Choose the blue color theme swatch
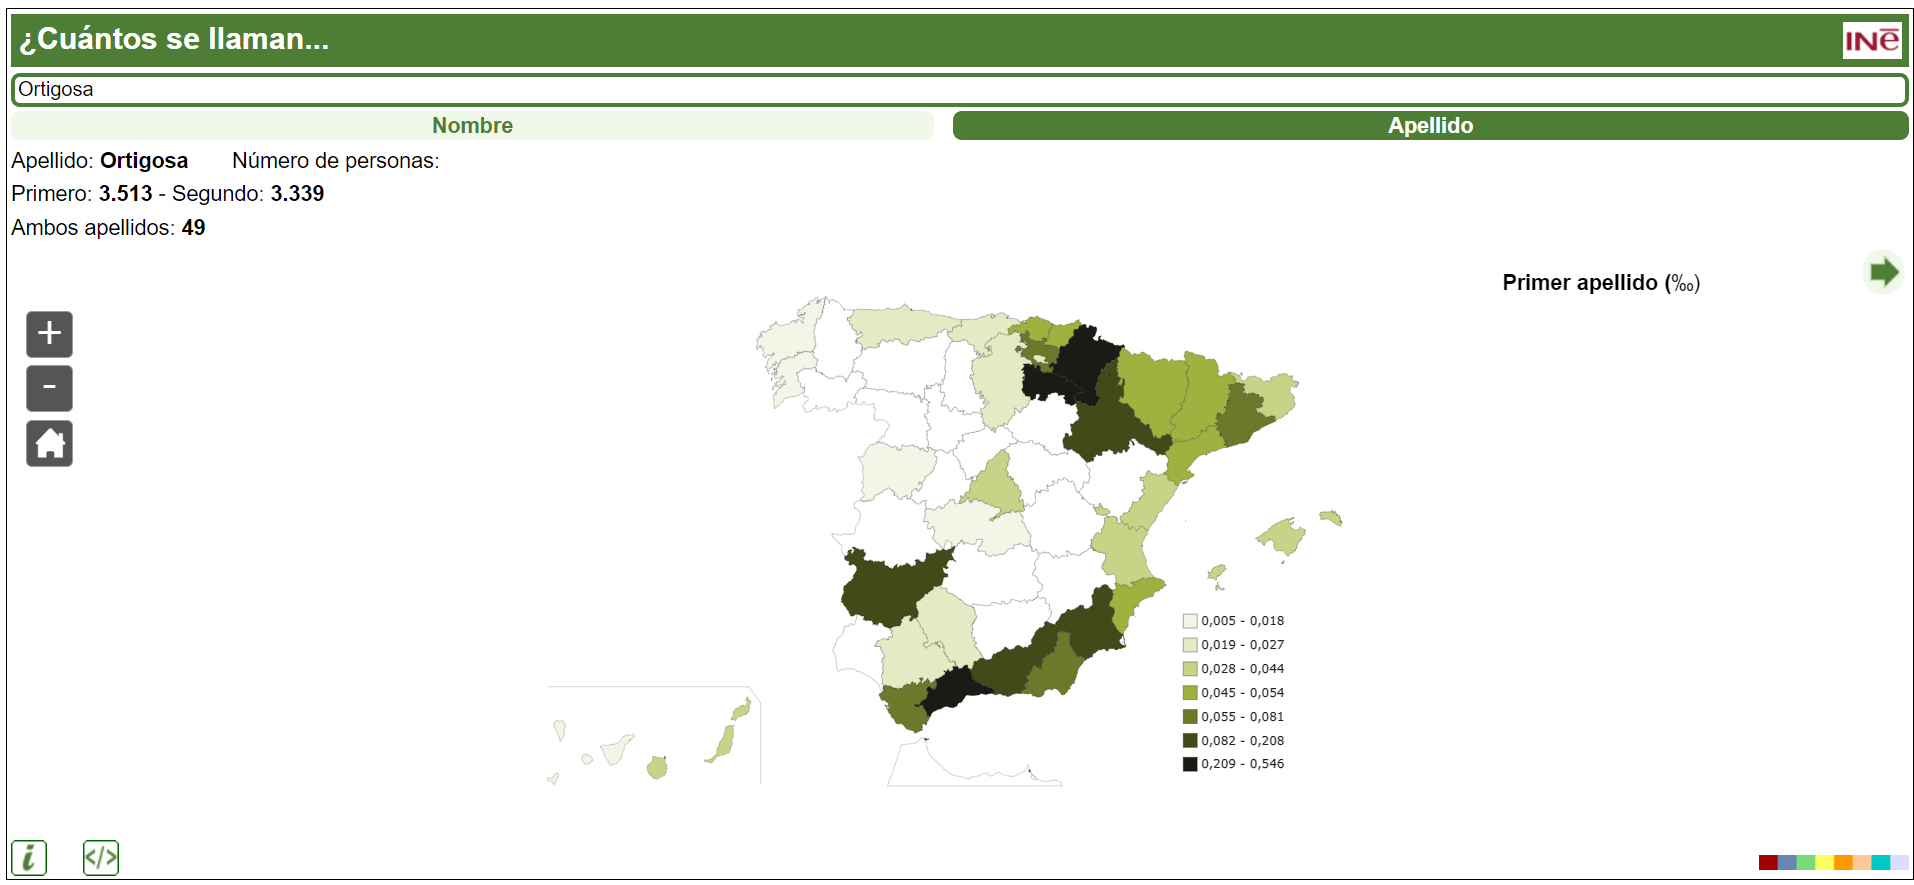Image resolution: width=1914 pixels, height=885 pixels. (x=1786, y=862)
